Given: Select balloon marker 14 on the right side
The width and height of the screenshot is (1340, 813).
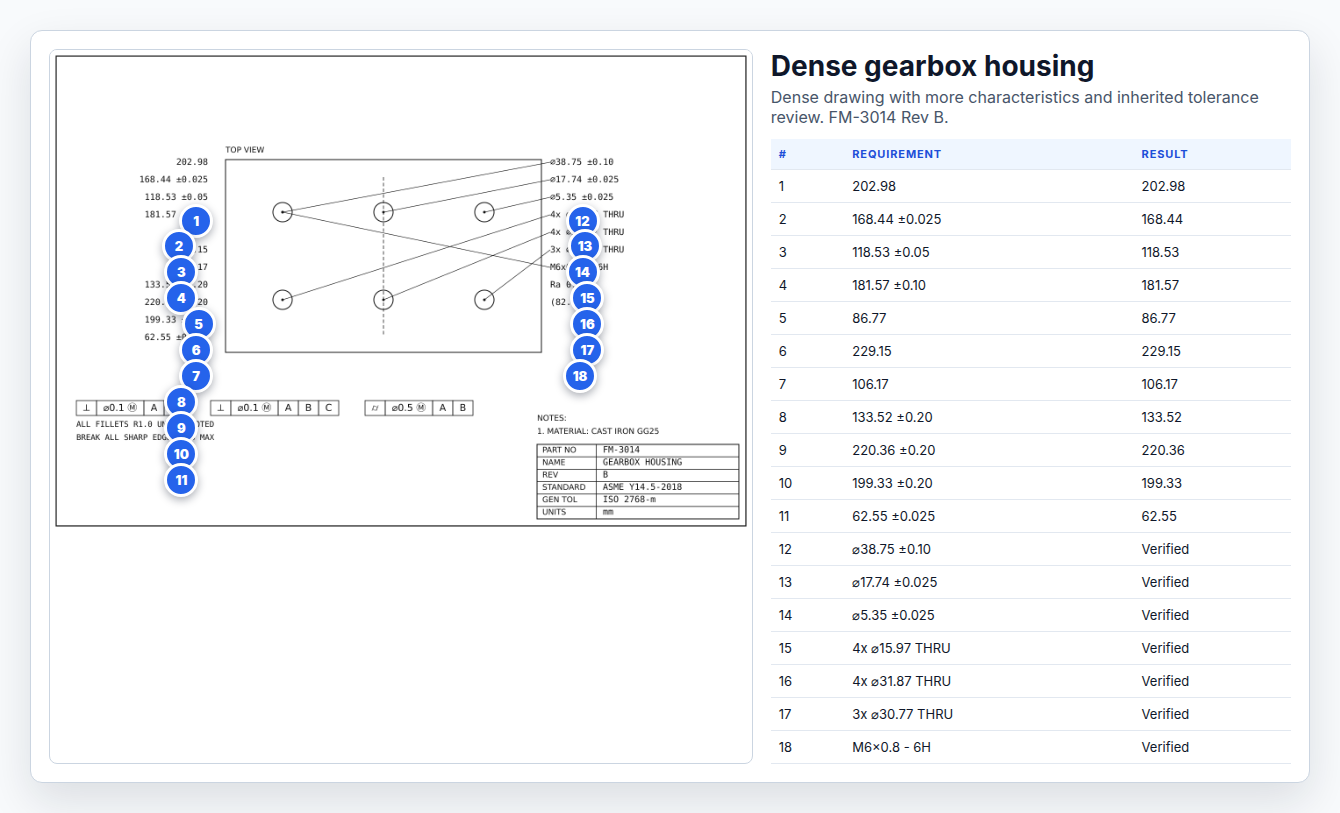Looking at the screenshot, I should pos(583,272).
